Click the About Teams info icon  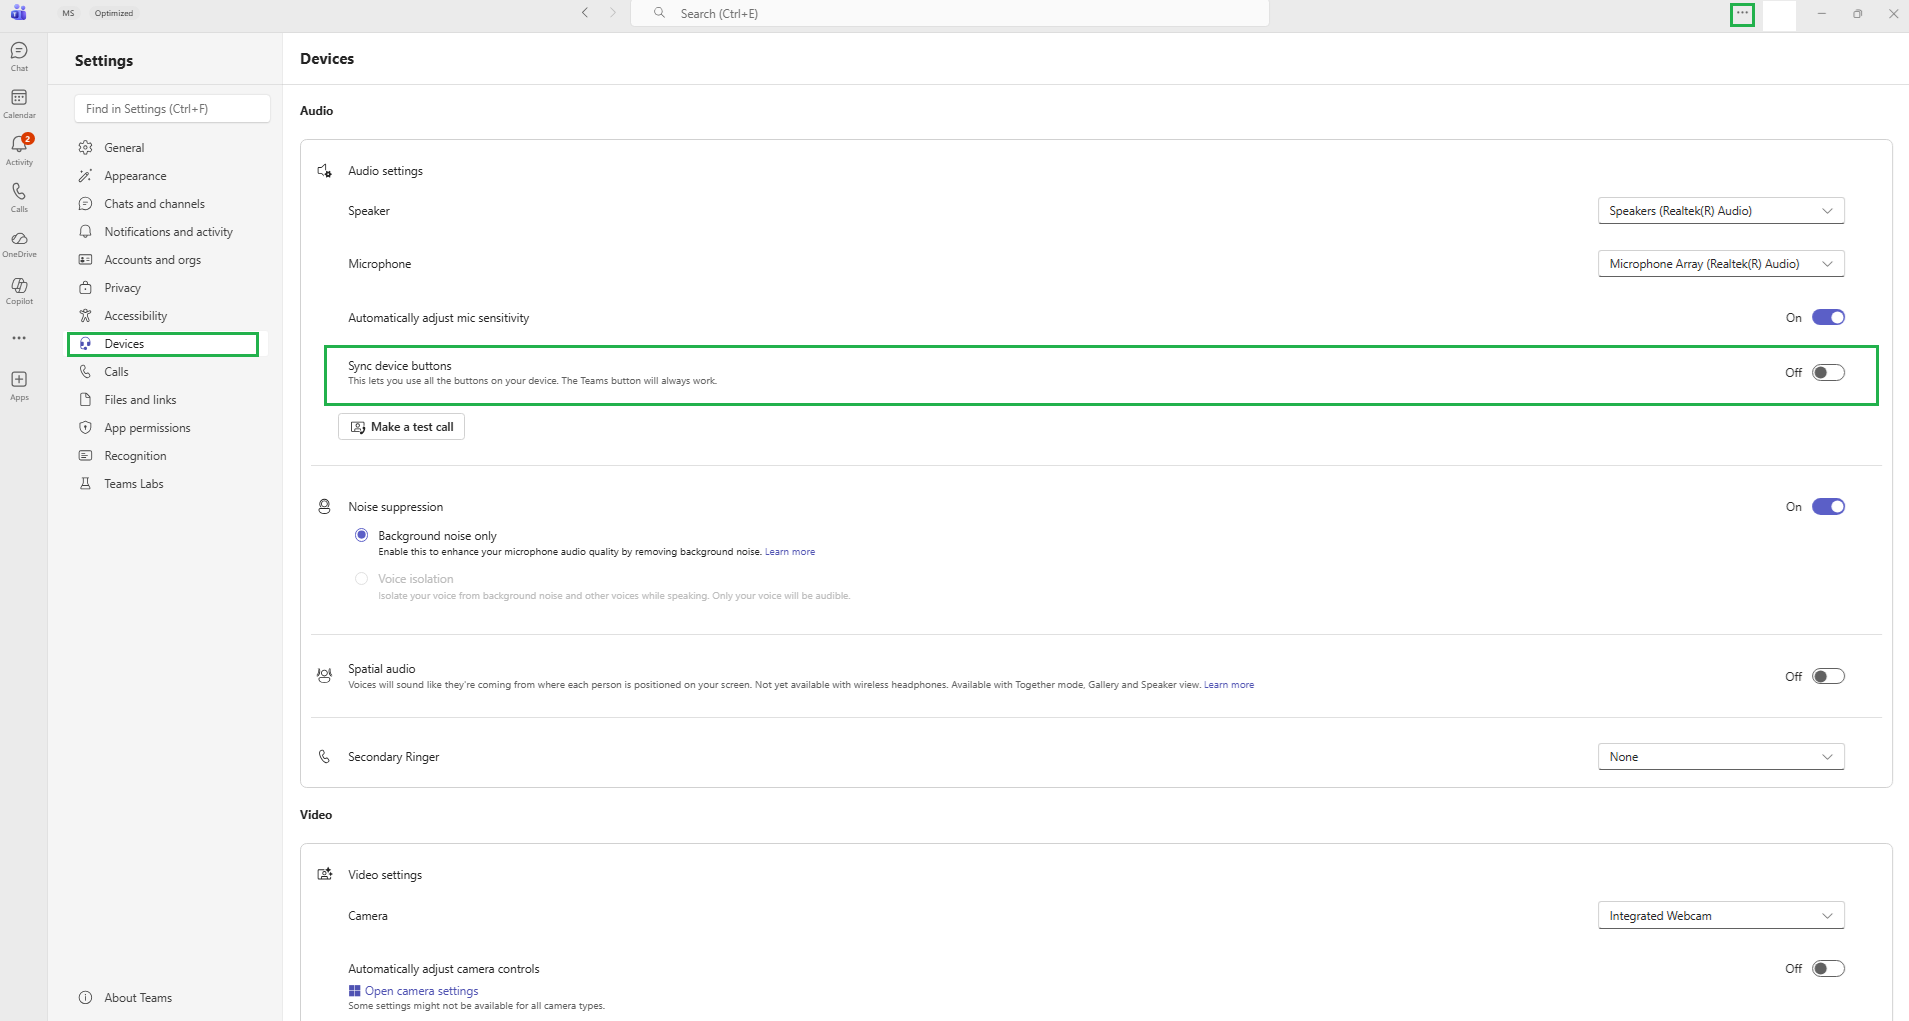[x=86, y=998]
